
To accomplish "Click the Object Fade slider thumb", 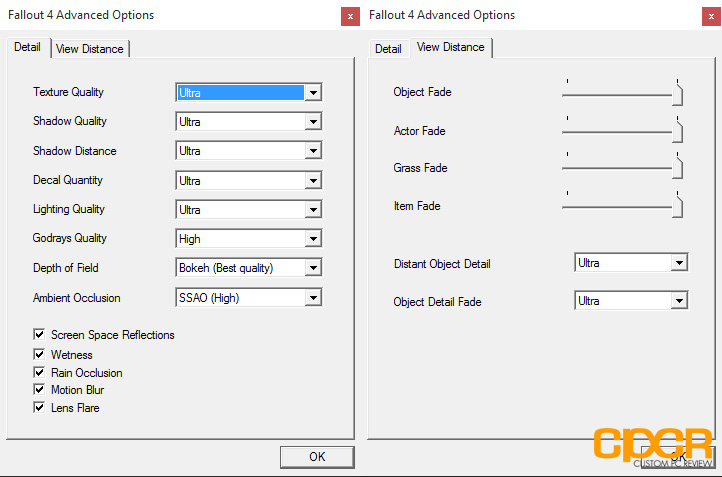I will tap(677, 94).
